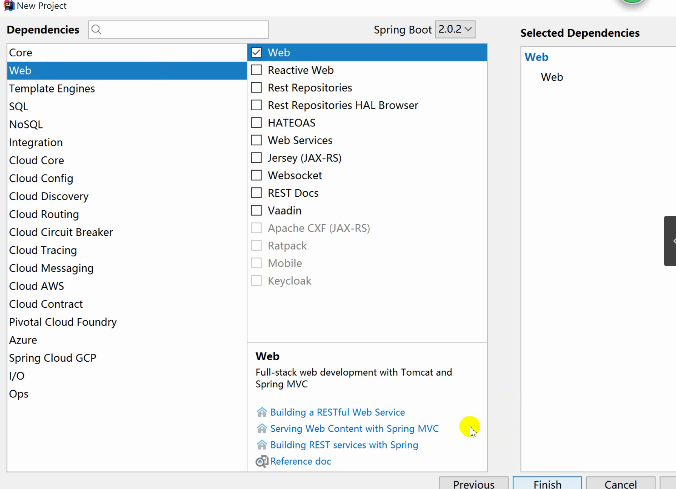
Task: Select the Cloud Discovery category
Action: tap(127, 196)
